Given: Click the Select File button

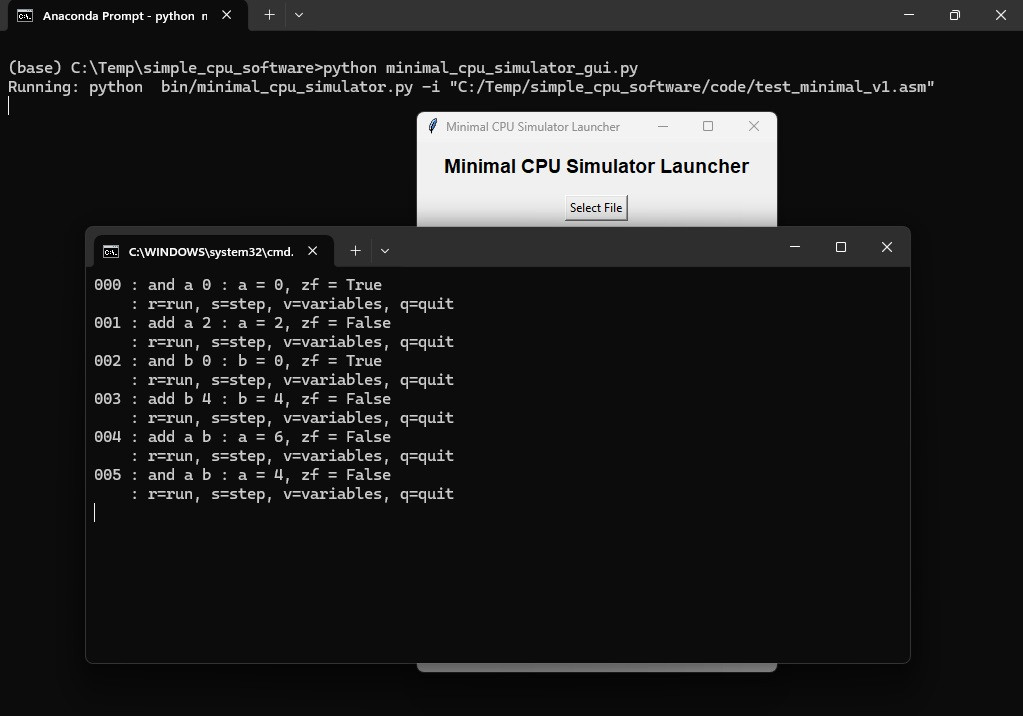Looking at the screenshot, I should click(596, 208).
